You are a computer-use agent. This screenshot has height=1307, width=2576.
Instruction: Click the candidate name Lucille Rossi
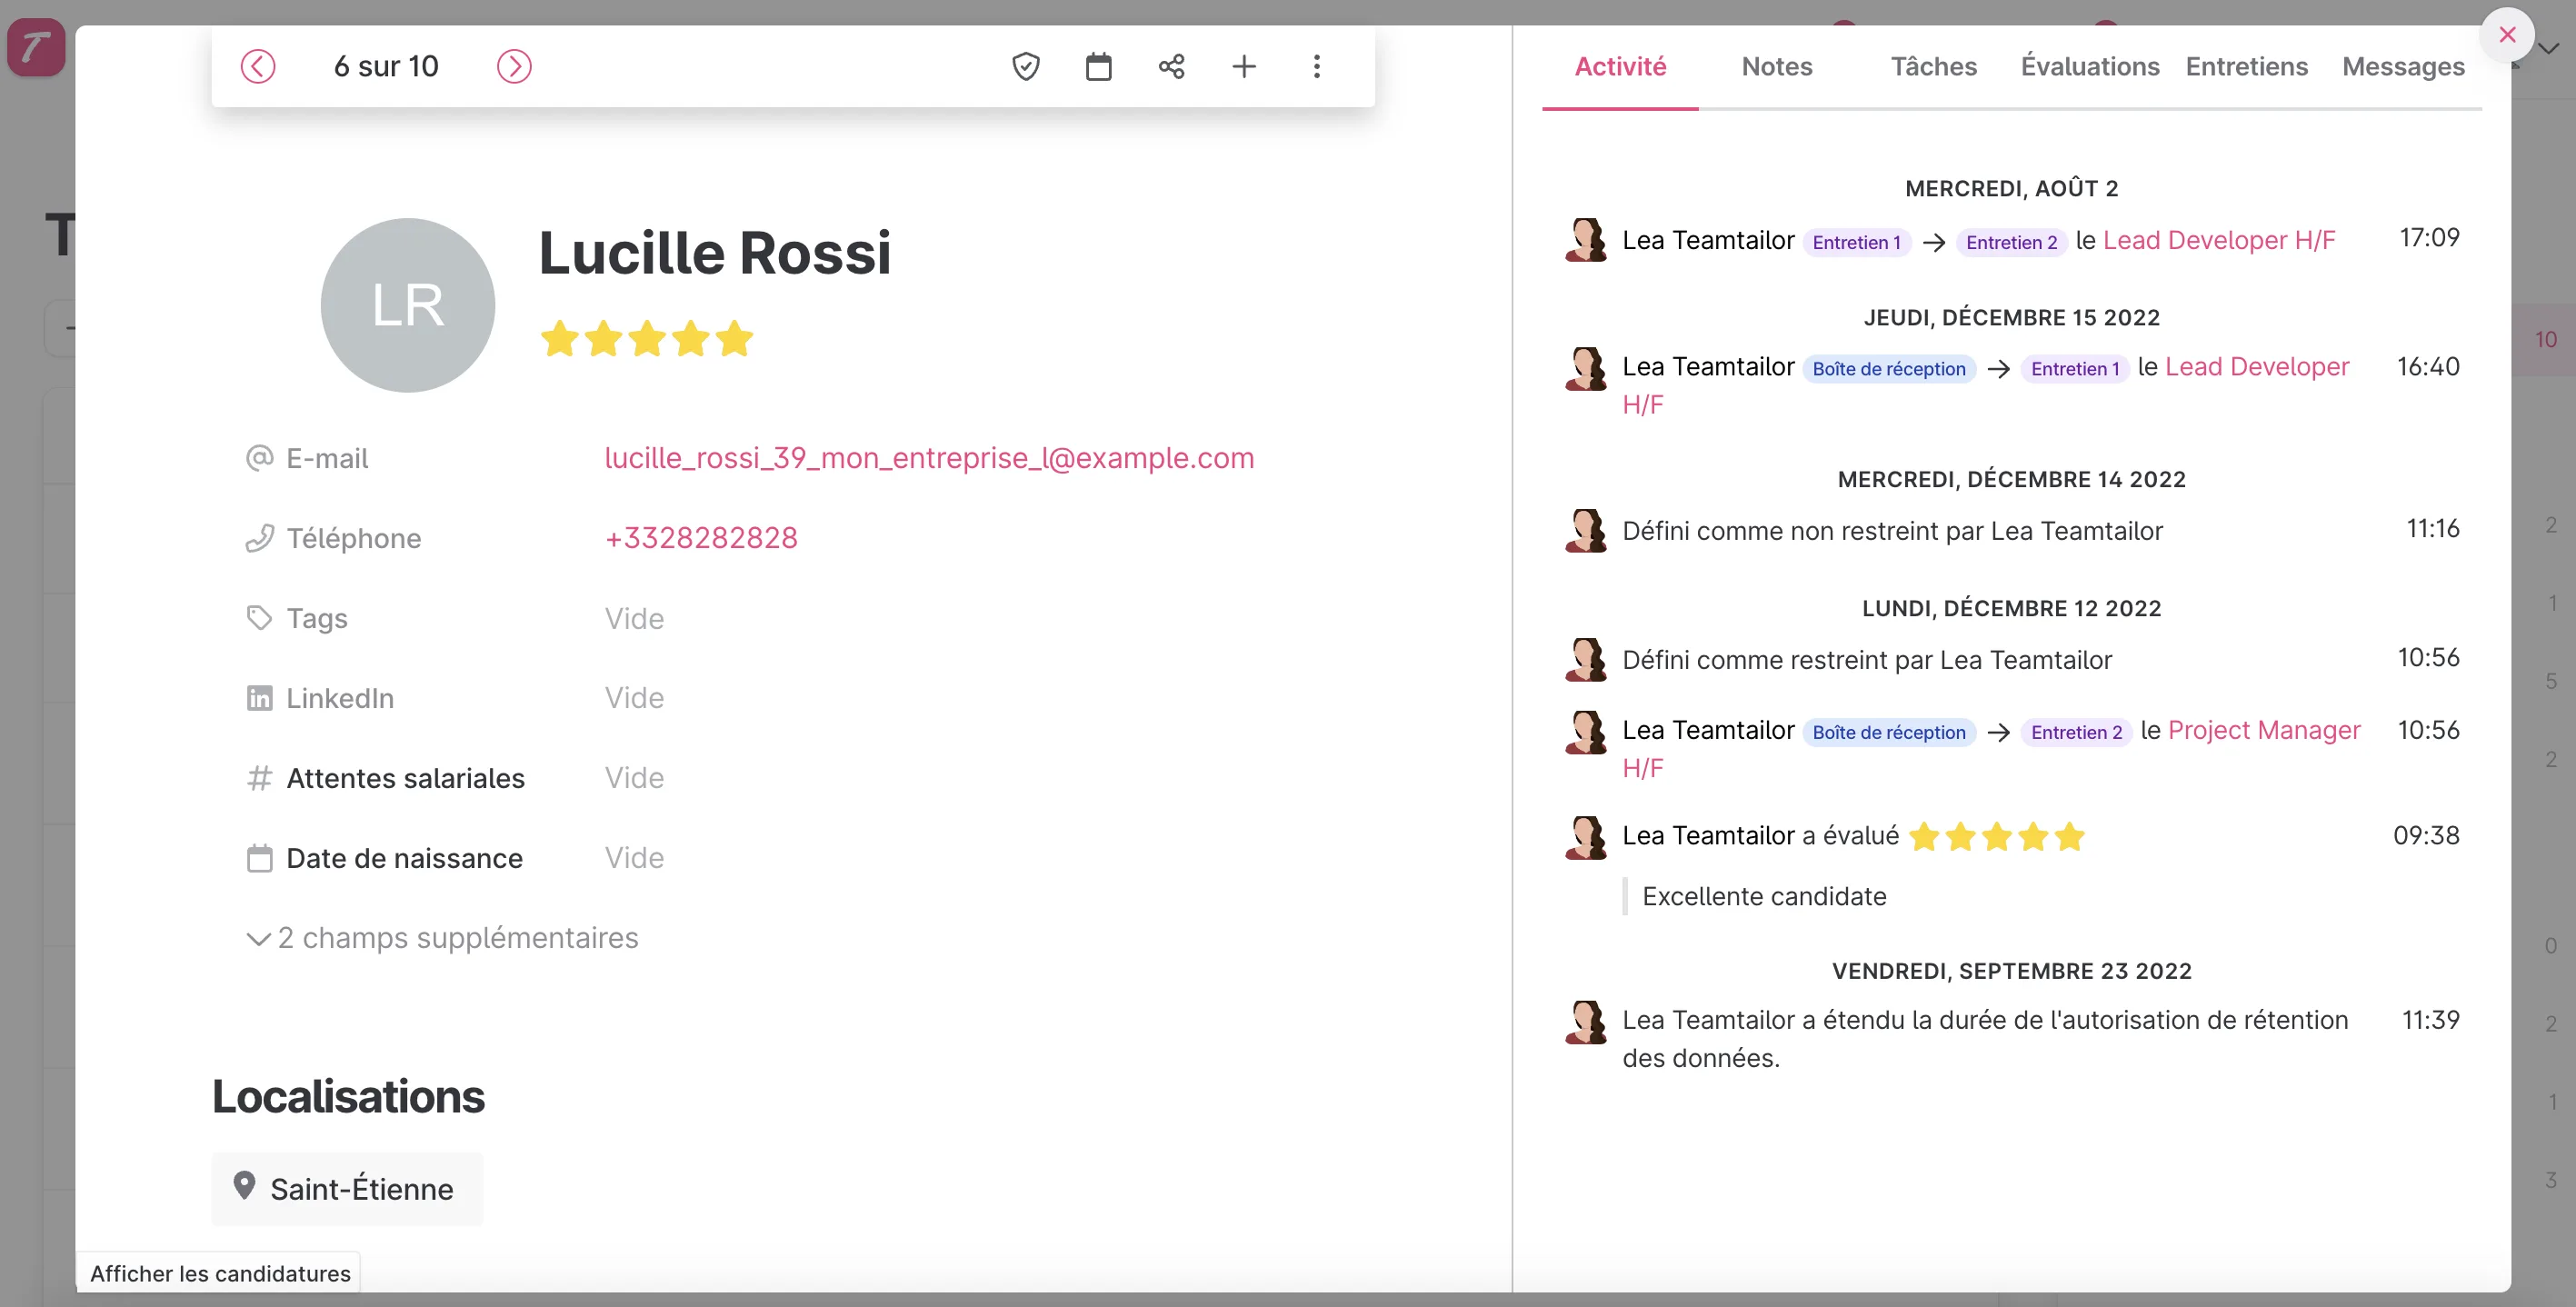[x=715, y=252]
